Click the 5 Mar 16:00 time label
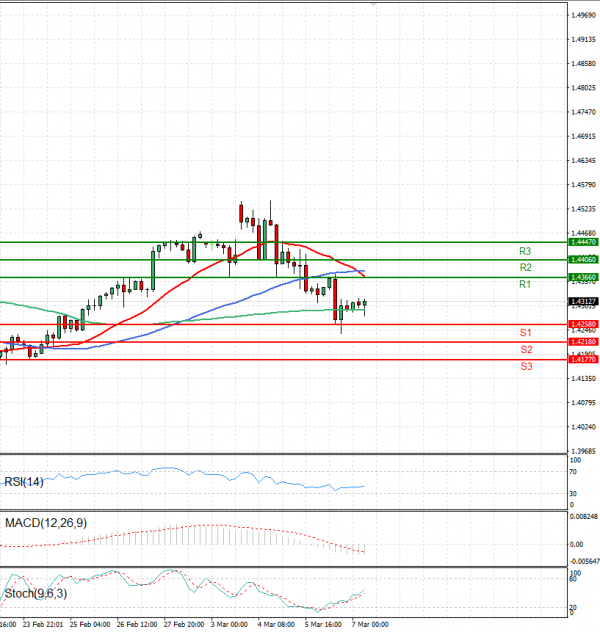The width and height of the screenshot is (600, 632). (323, 624)
